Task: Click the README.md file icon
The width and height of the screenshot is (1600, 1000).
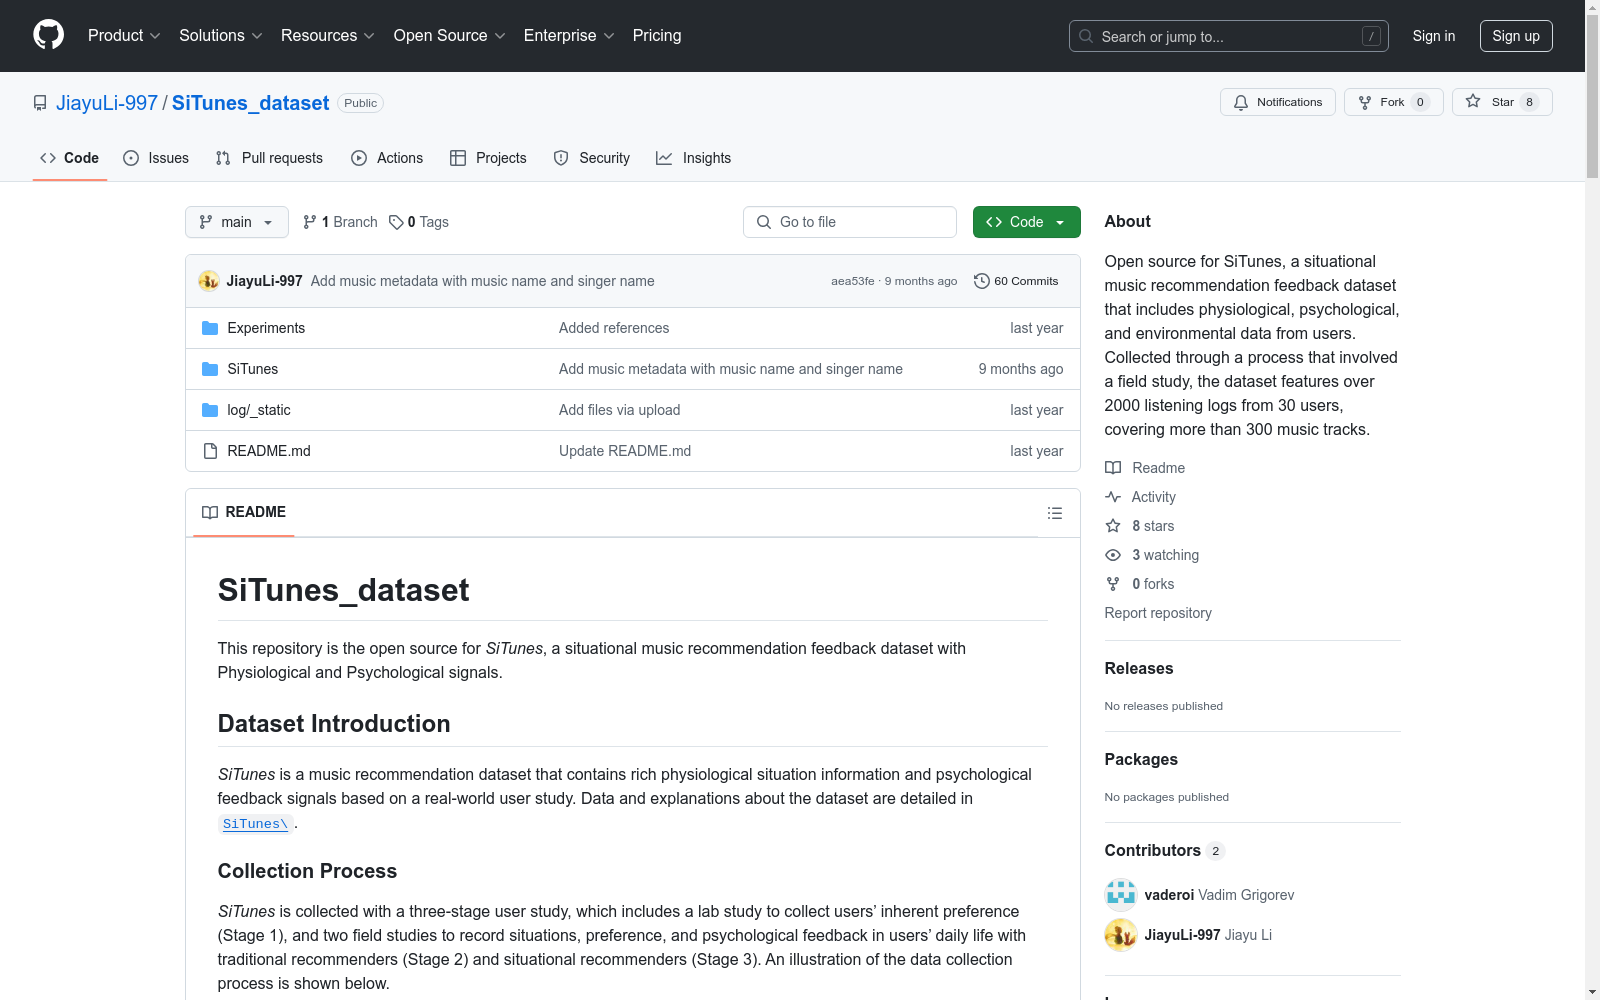Action: tap(210, 451)
